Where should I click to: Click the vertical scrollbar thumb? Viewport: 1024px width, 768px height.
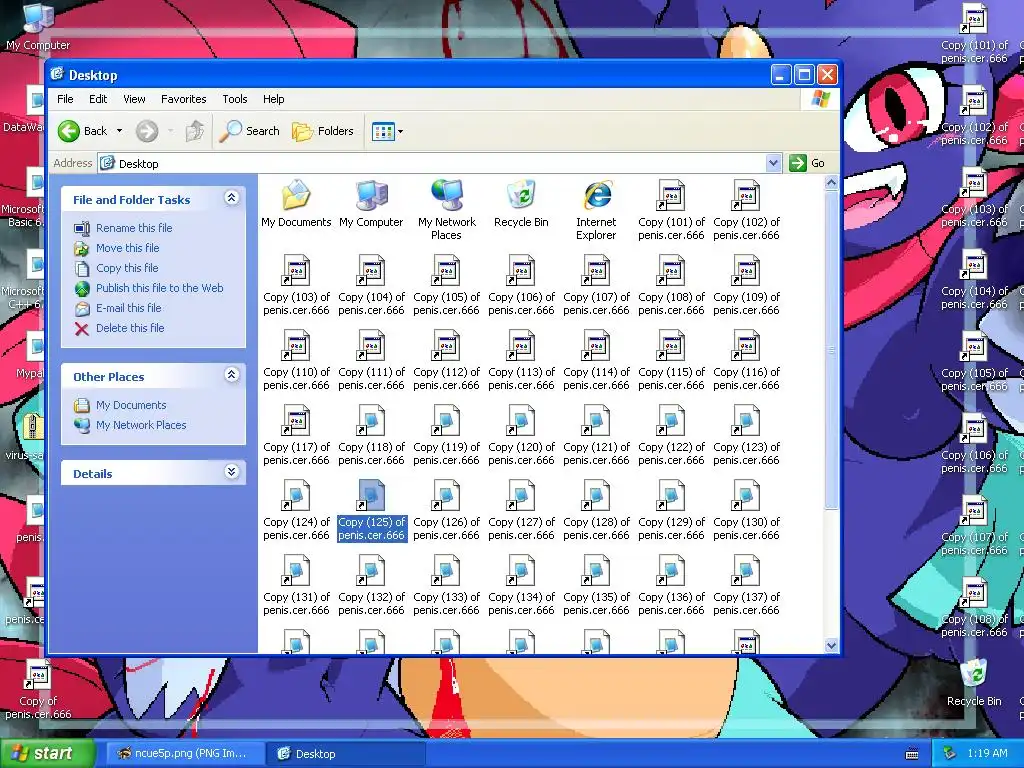point(831,350)
